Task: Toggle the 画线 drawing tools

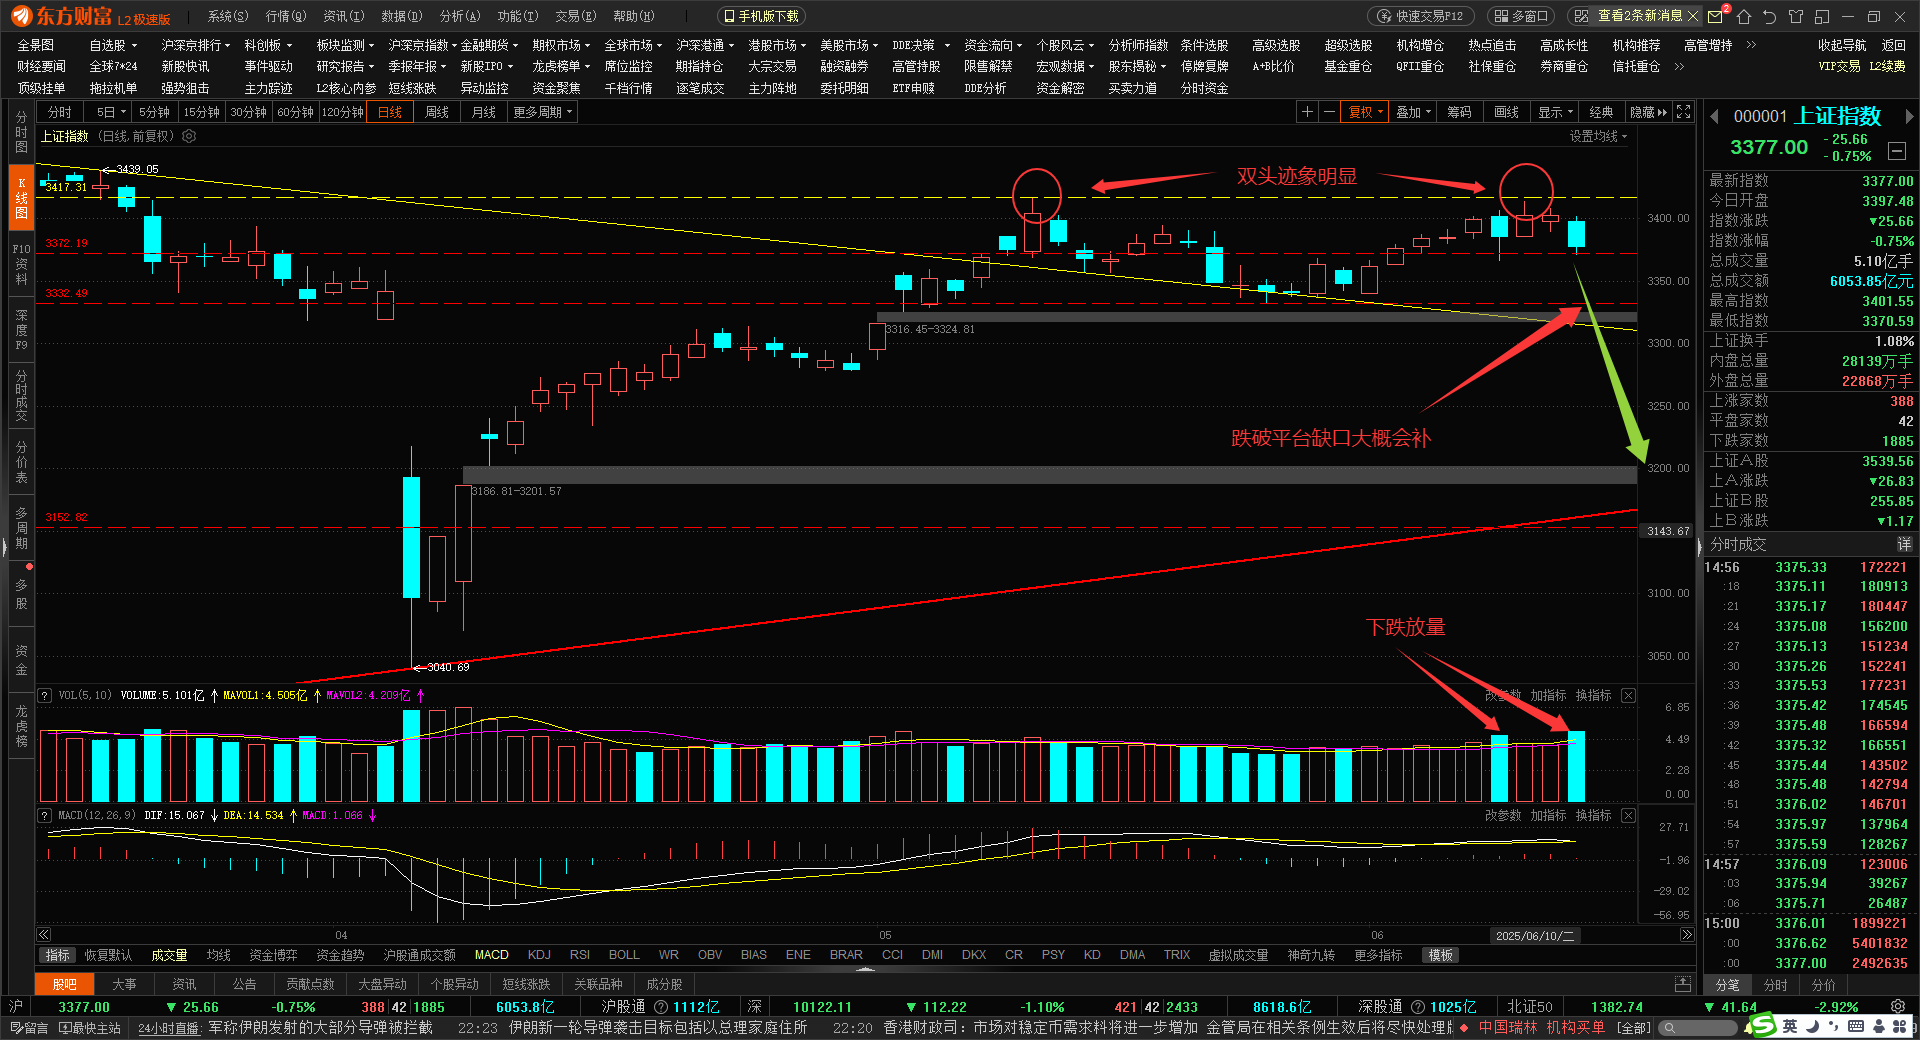Action: [x=1506, y=112]
